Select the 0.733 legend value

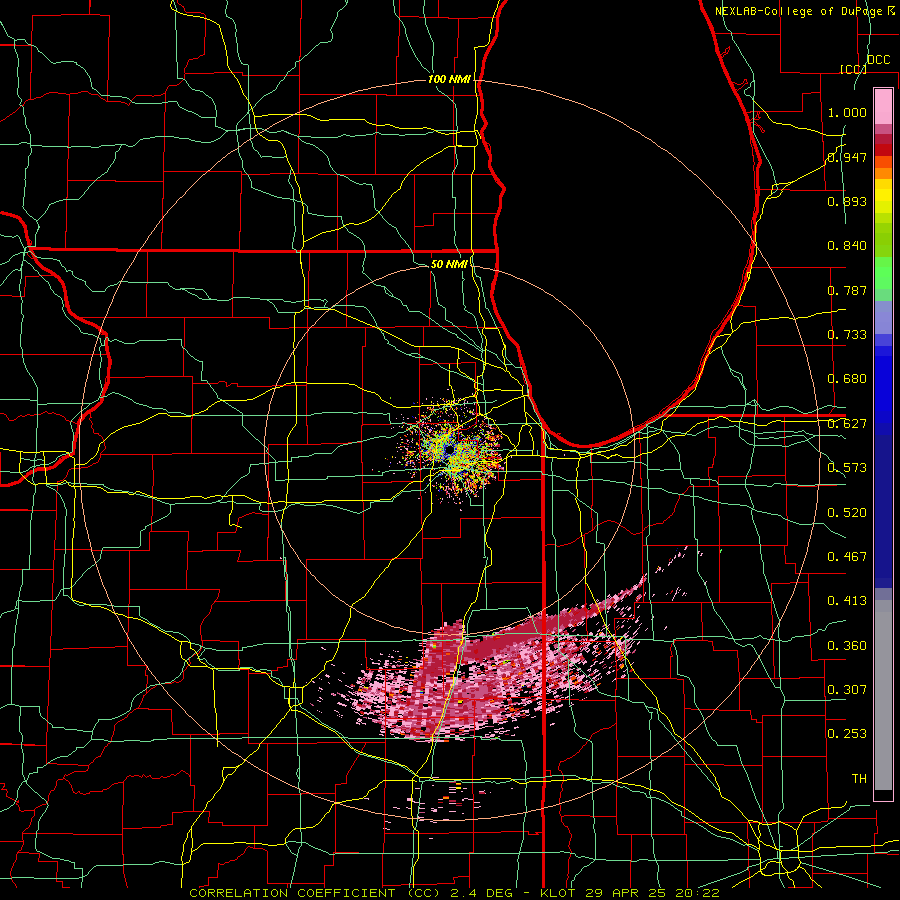[x=847, y=334]
